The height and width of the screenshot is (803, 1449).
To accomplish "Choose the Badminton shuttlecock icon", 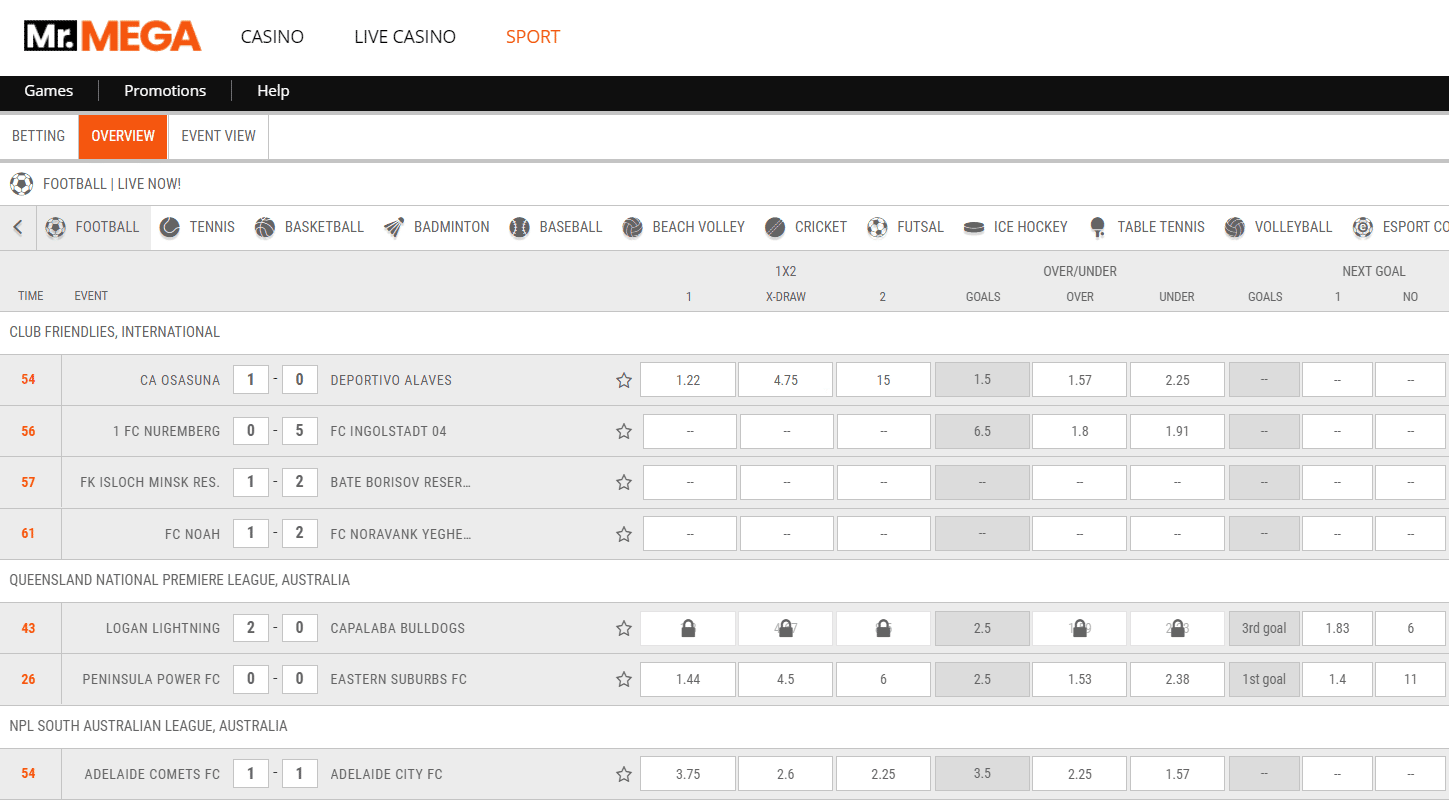I will point(394,227).
